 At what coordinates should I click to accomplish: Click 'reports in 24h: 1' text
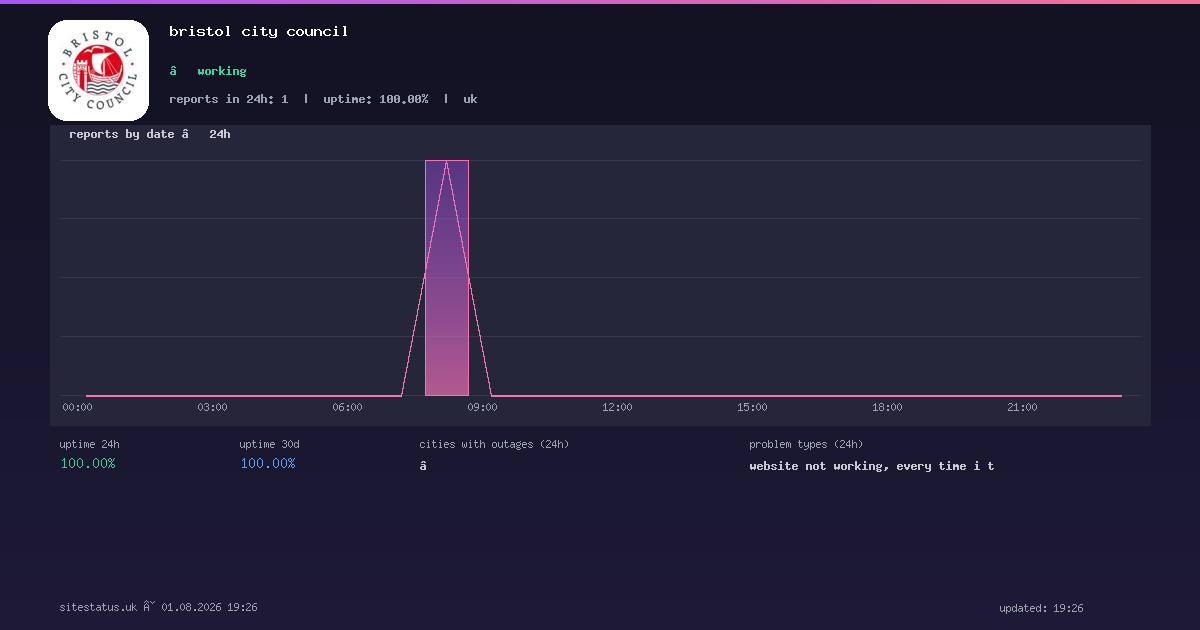229,99
